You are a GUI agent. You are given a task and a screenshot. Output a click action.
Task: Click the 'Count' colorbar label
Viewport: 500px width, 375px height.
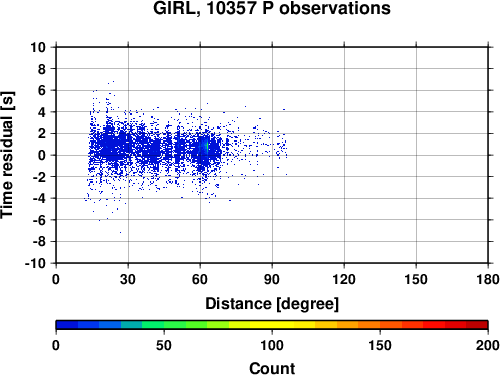(272, 368)
